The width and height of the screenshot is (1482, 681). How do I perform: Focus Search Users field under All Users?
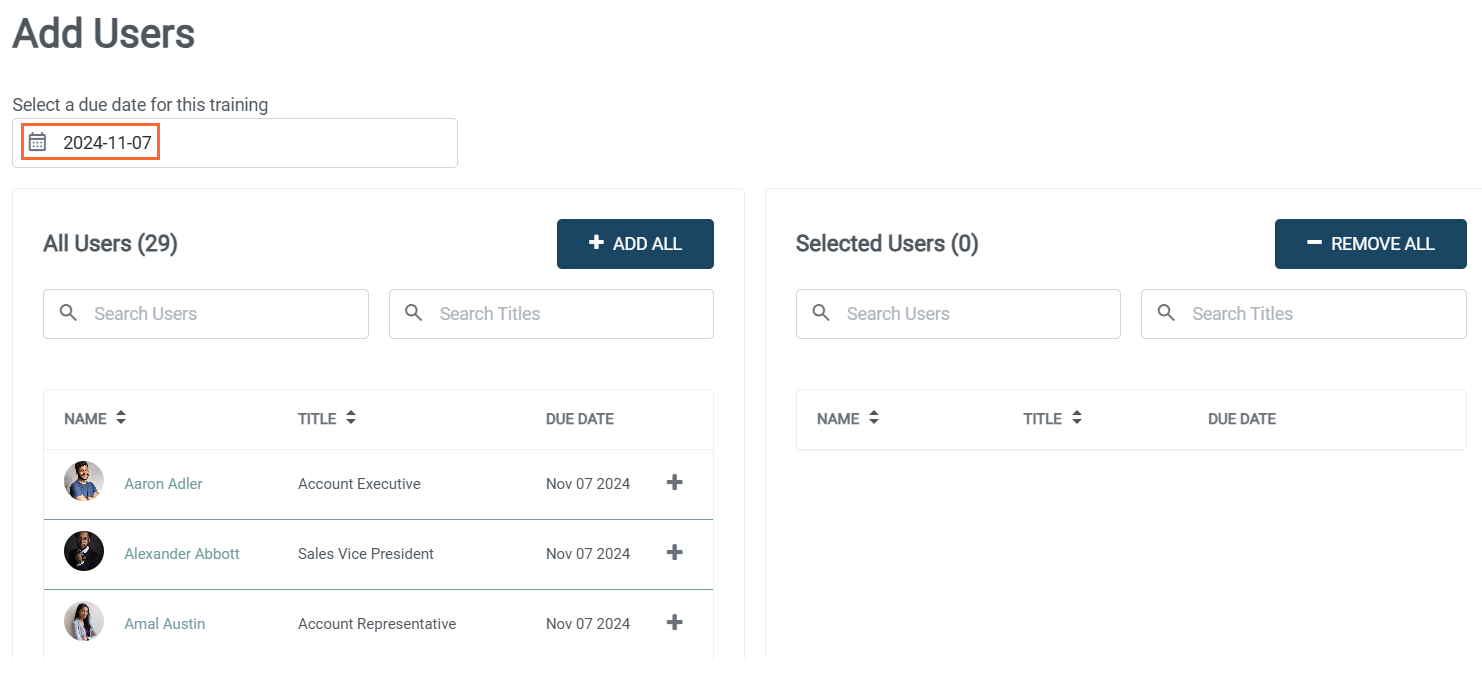(220, 314)
